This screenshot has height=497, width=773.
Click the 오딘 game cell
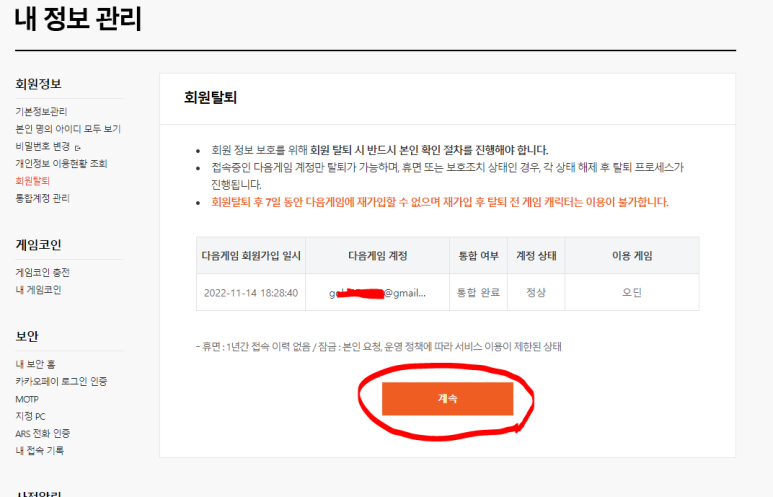pyautogui.click(x=632, y=293)
